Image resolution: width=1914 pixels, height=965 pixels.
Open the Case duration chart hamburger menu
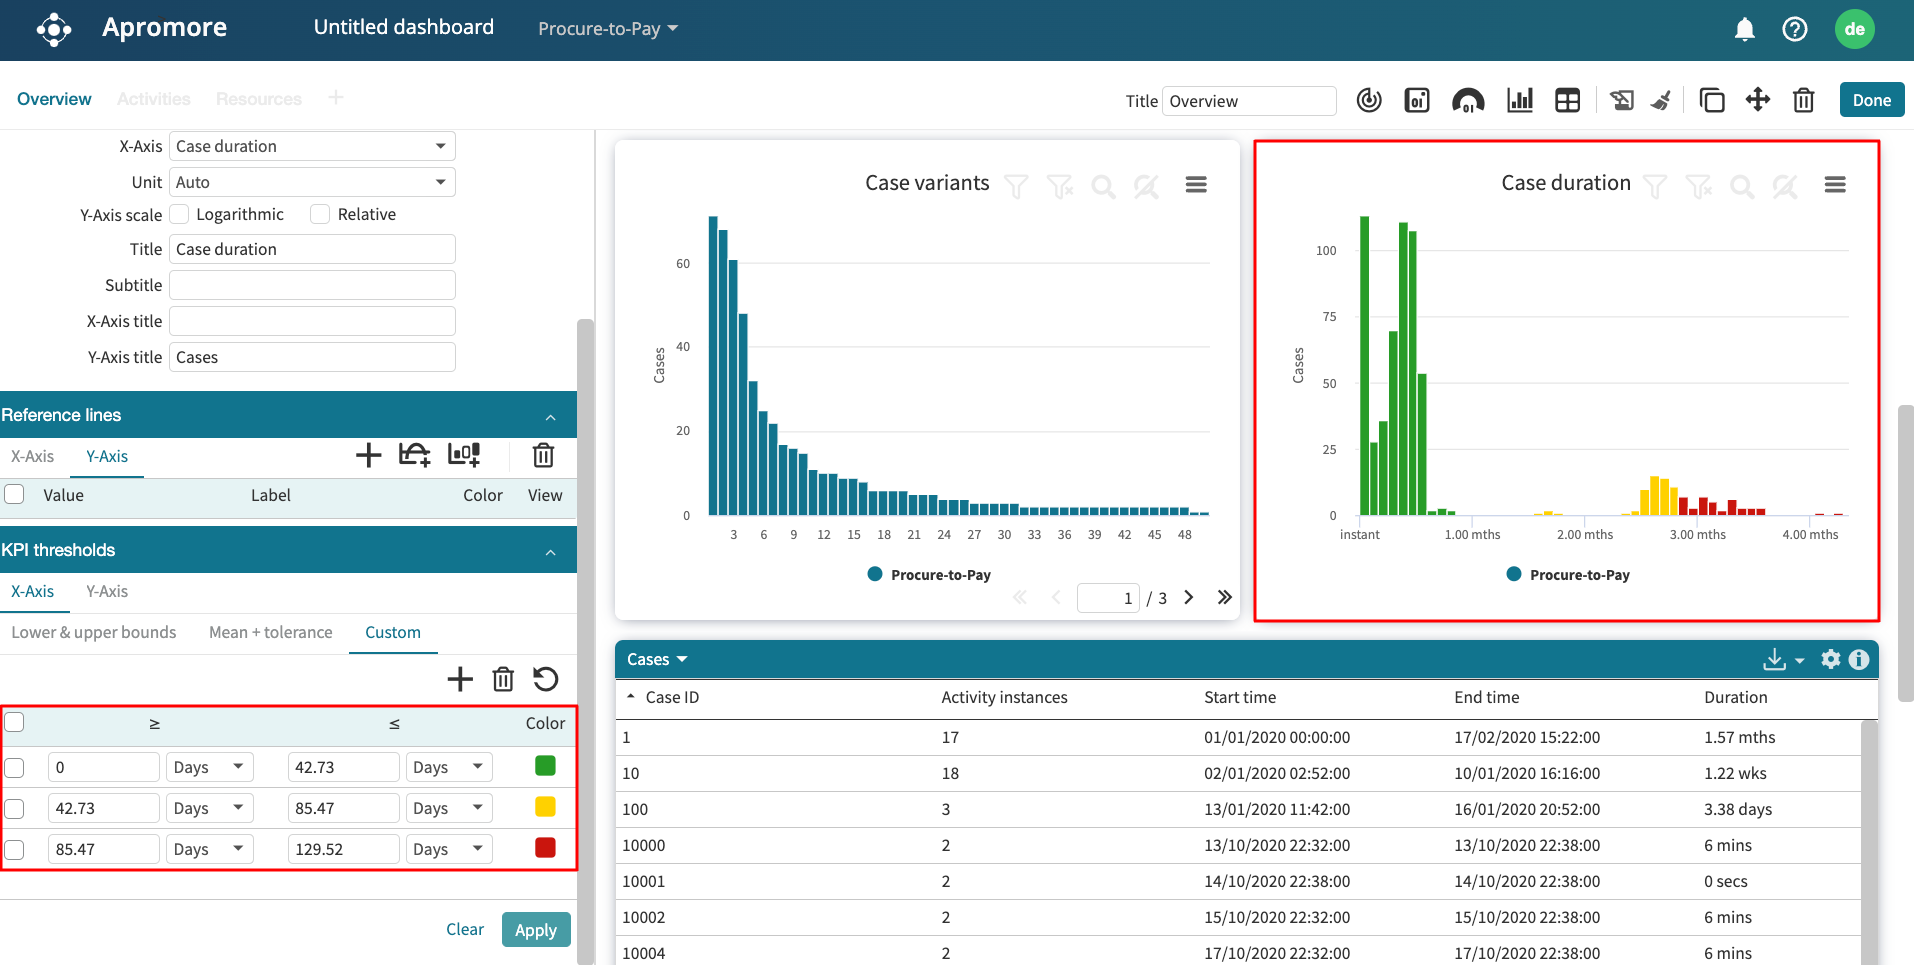pyautogui.click(x=1834, y=185)
